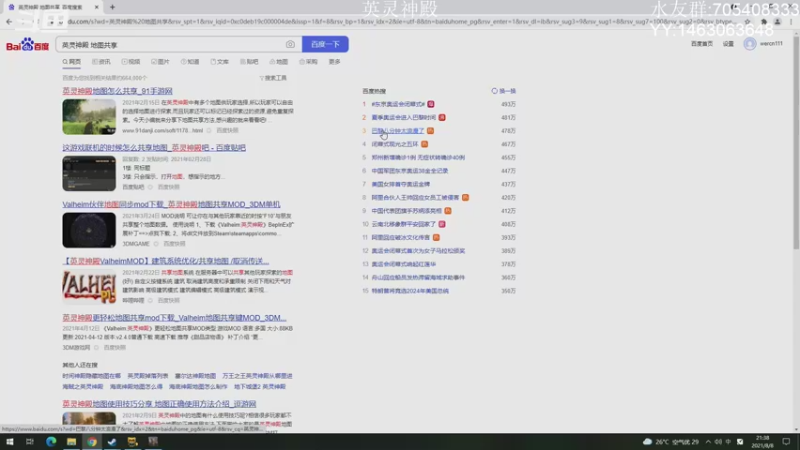
Task: Open 【英灵神殿ValheimMOD】建筑系统优化 result
Action: click(x=165, y=261)
